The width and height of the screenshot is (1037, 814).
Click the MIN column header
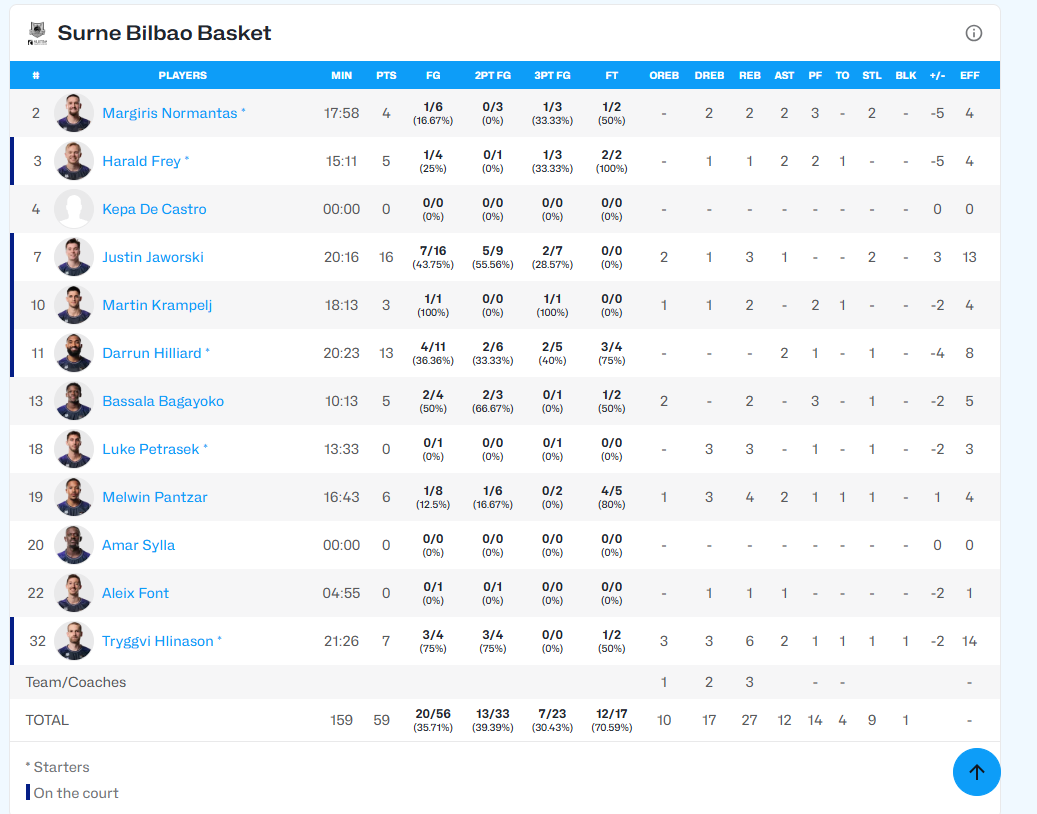[341, 75]
